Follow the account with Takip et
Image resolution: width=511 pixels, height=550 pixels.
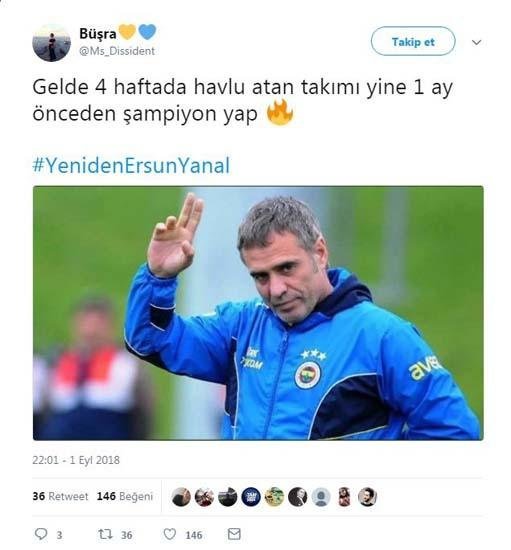(x=413, y=41)
